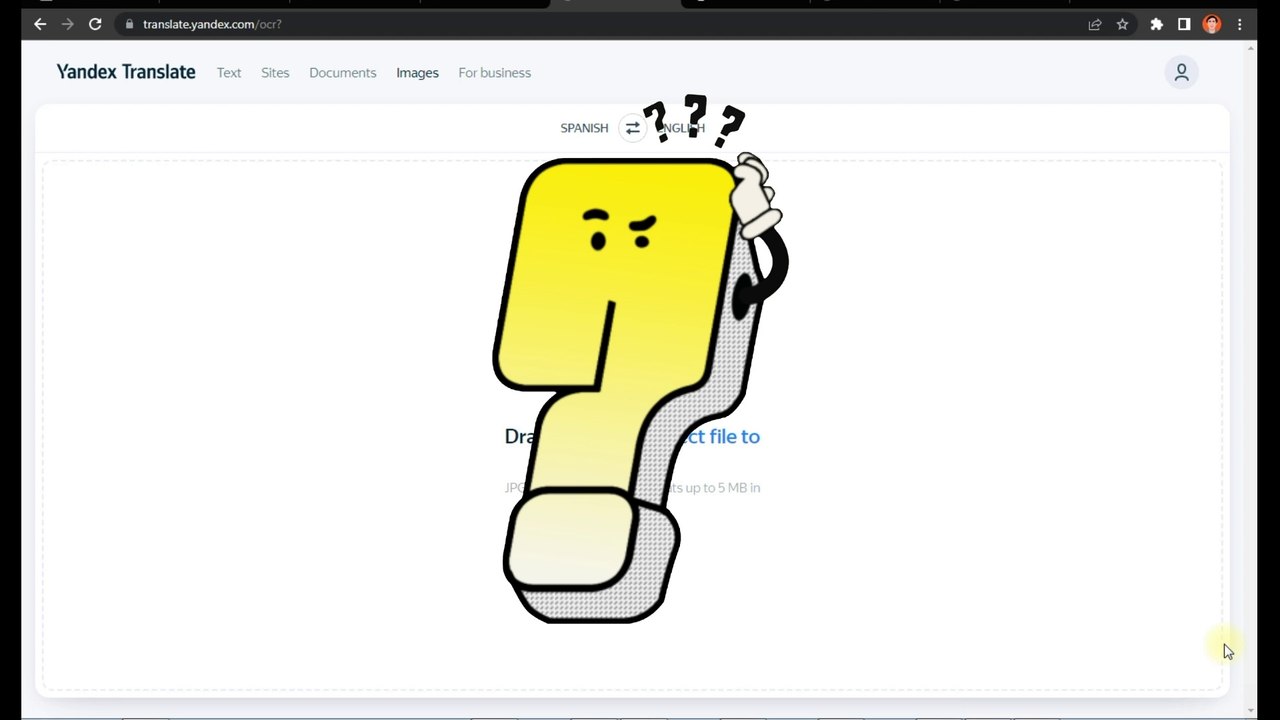1280x720 pixels.
Task: View site info via the lock icon
Action: (129, 24)
